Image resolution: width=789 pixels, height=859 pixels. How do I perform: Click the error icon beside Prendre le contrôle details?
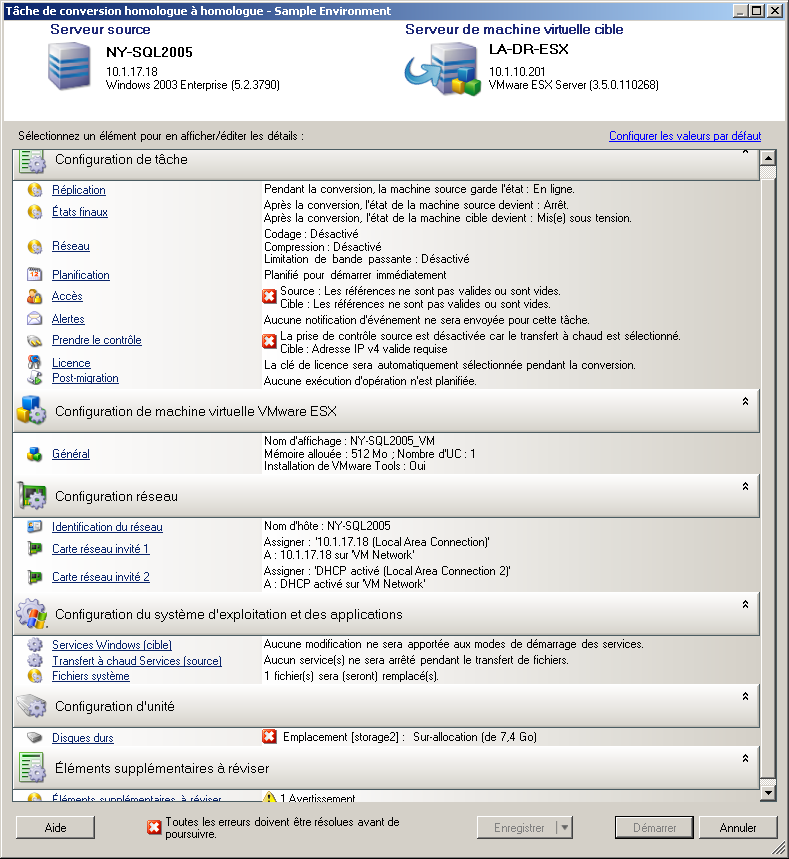(x=269, y=342)
